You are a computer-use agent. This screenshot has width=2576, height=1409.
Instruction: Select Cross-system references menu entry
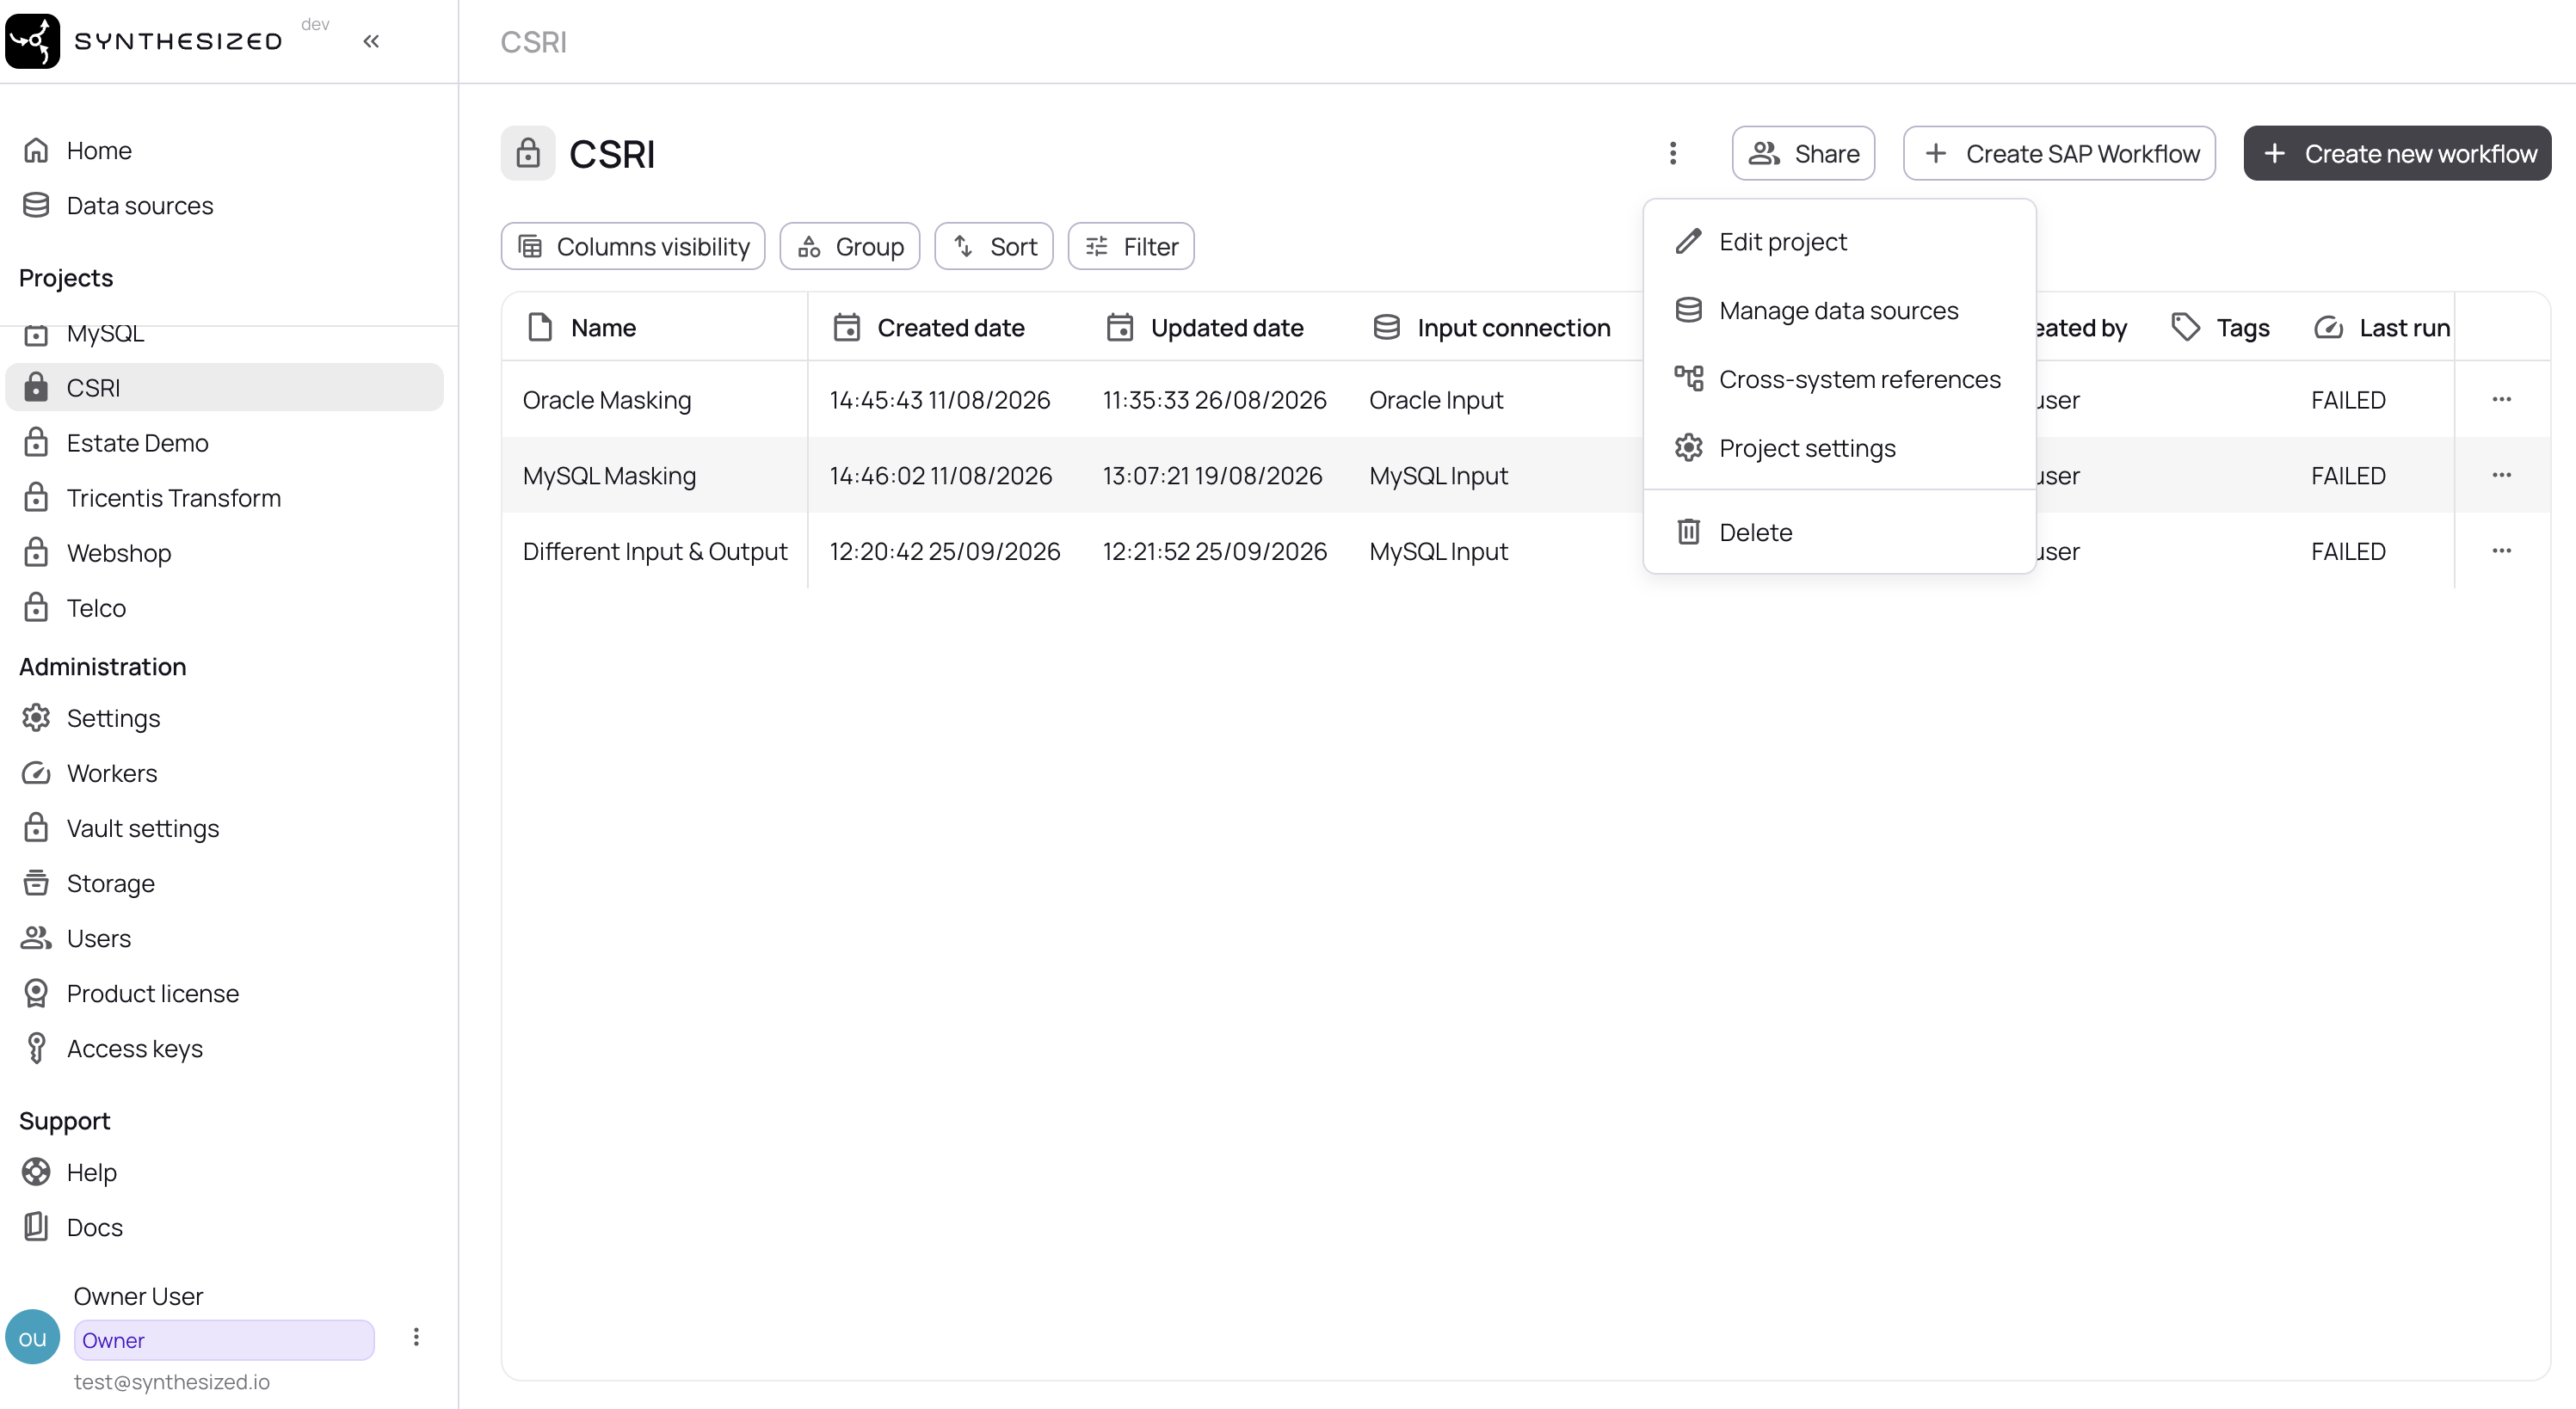[1839, 380]
